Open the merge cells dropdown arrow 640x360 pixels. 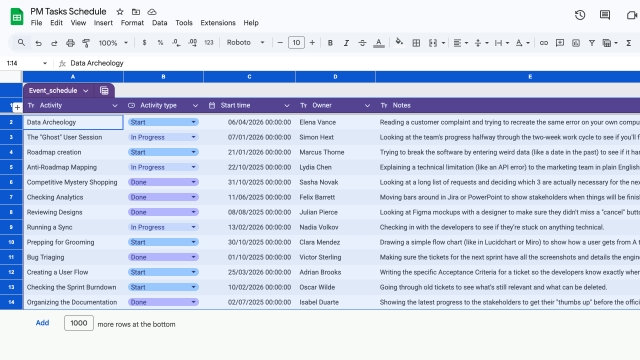click(x=443, y=43)
